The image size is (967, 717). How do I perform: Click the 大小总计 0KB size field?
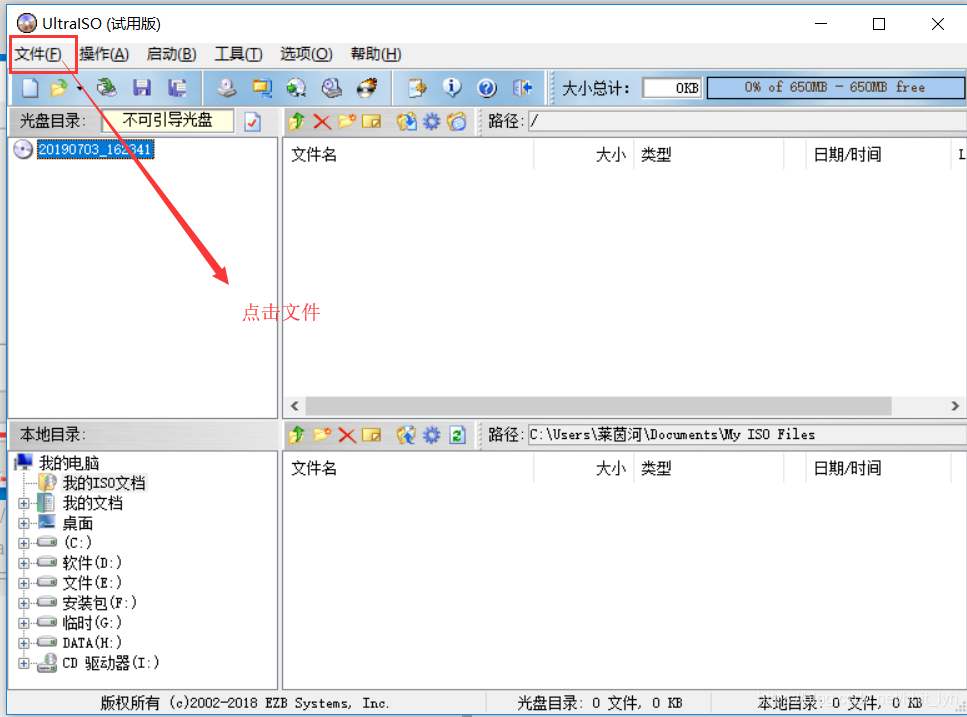pyautogui.click(x=672, y=88)
